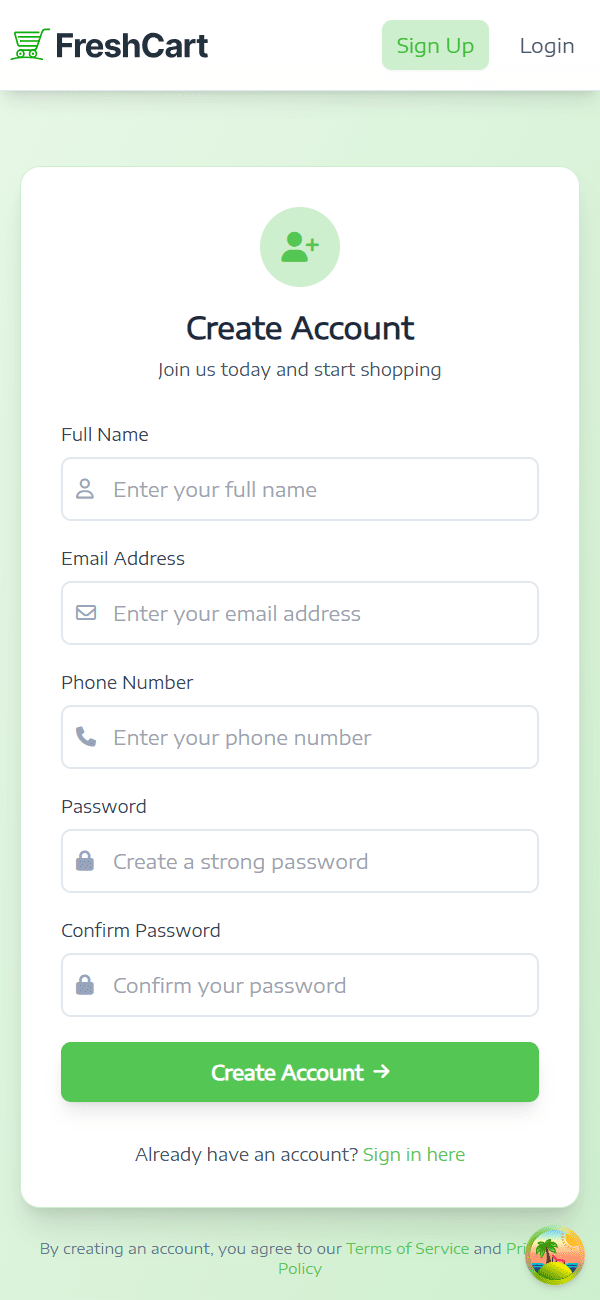
Task: Open the Login tab in header
Action: pos(547,46)
